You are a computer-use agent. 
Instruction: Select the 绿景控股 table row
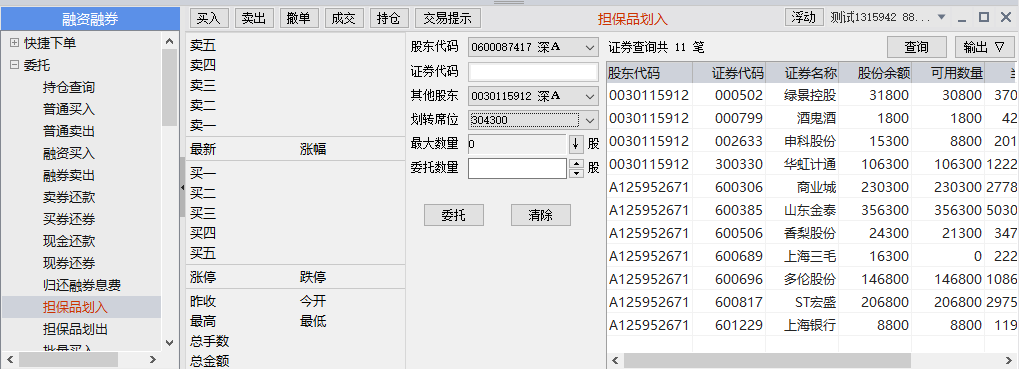(x=812, y=95)
